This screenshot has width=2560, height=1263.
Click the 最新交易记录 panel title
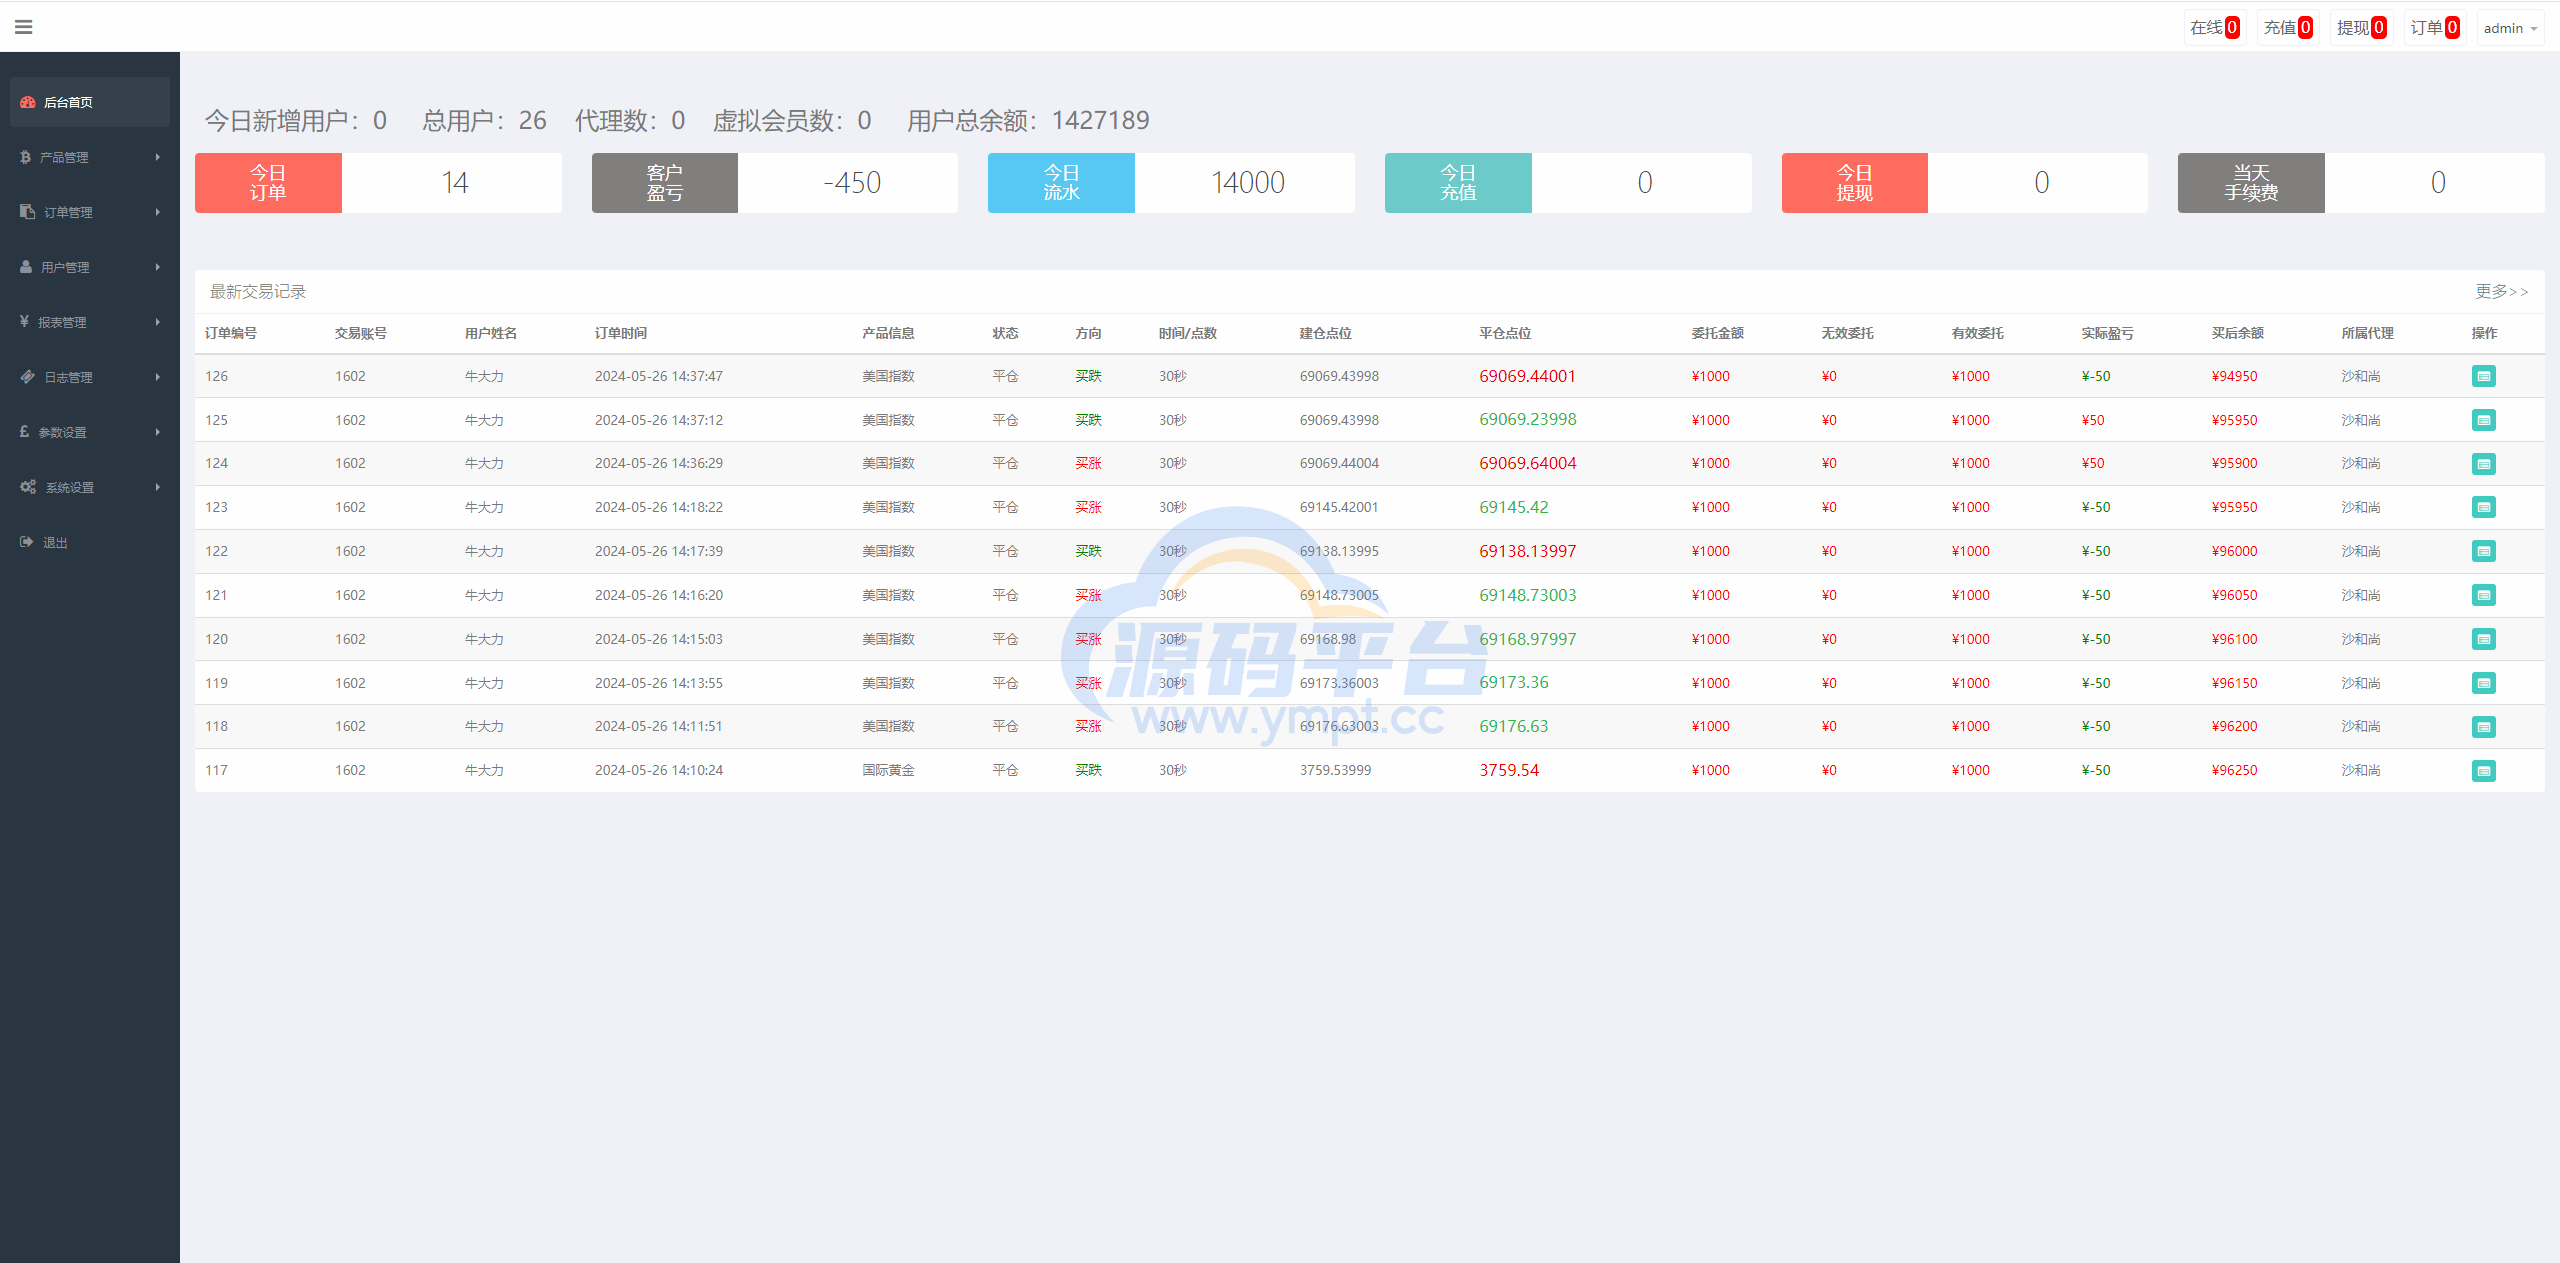258,291
